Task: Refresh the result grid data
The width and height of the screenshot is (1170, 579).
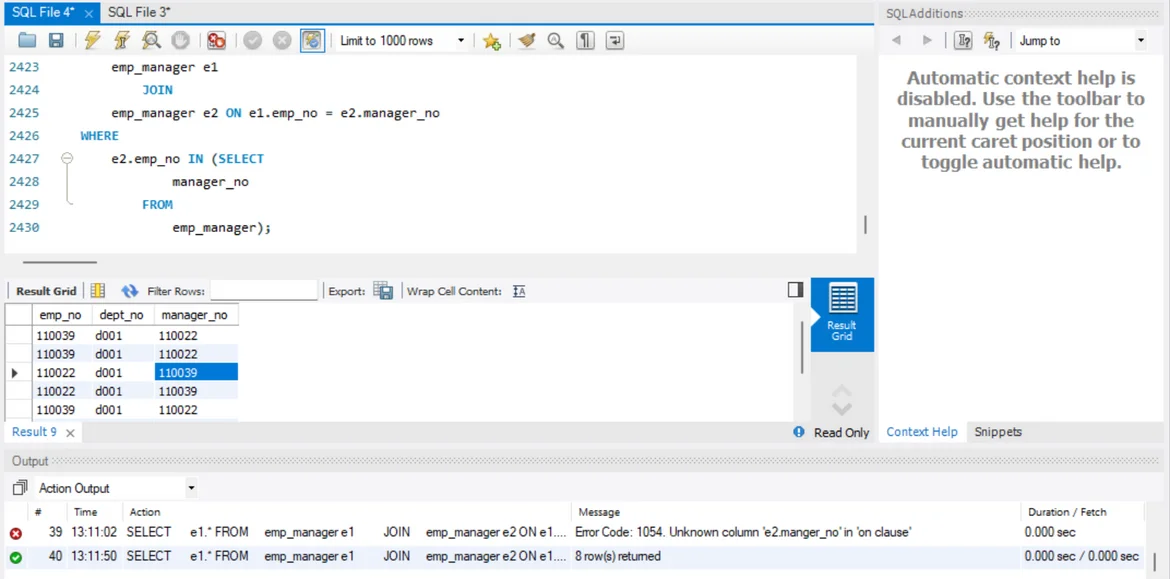Action: (x=130, y=291)
